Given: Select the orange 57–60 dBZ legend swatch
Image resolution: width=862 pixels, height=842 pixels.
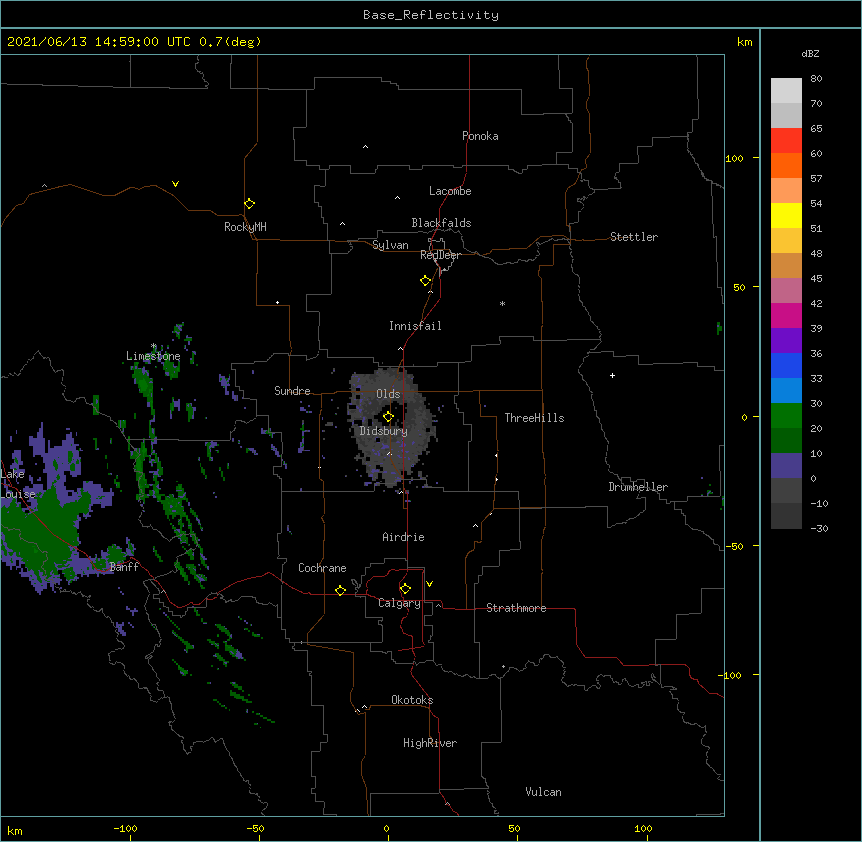Looking at the screenshot, I should [x=786, y=165].
